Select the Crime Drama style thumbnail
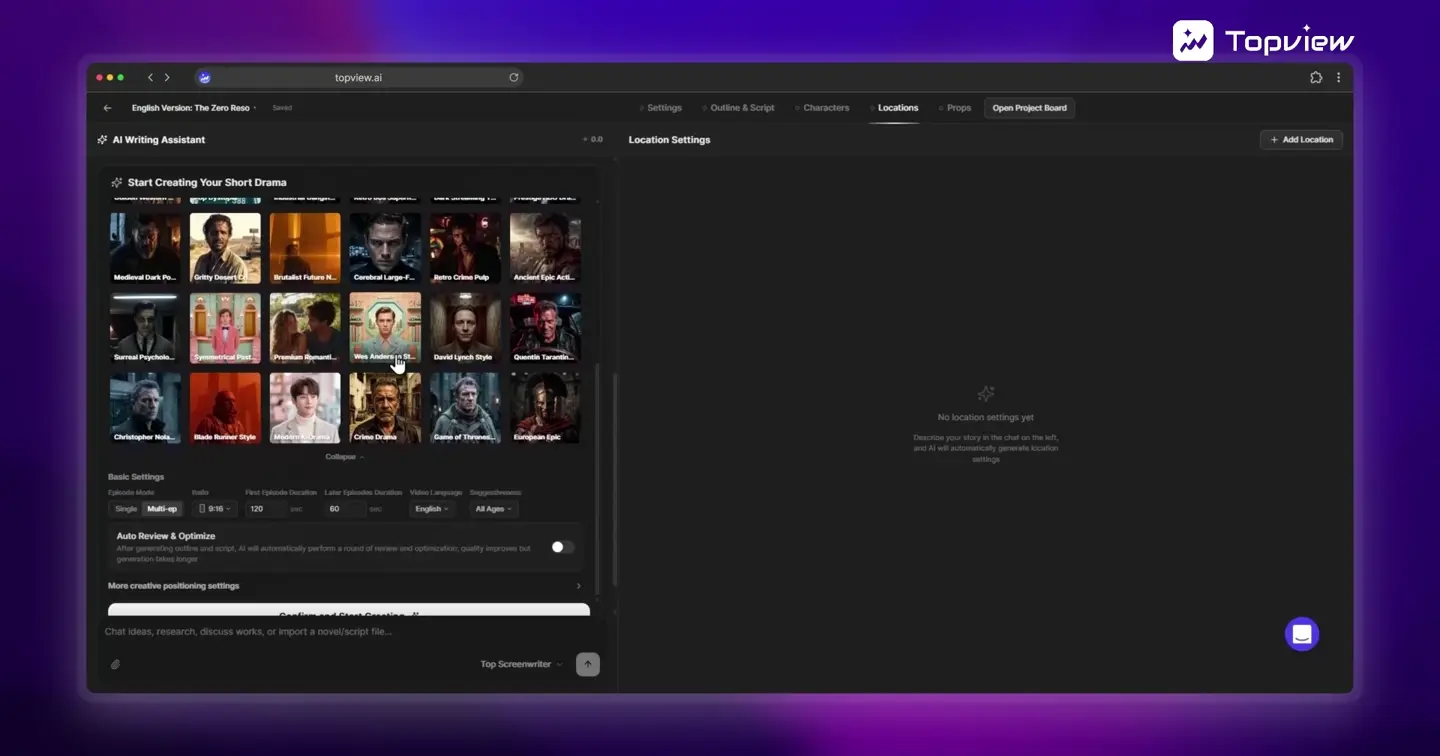This screenshot has height=756, width=1440. tap(385, 408)
